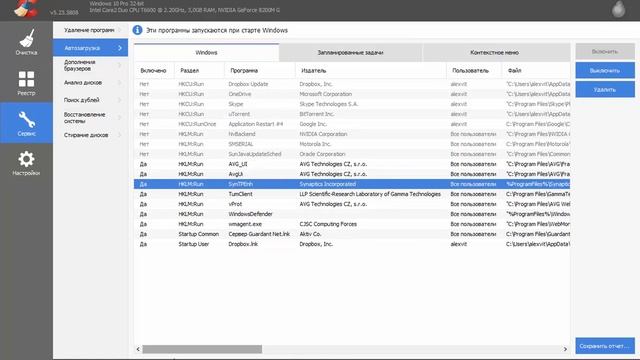Switch to the Windows tab

(207, 53)
